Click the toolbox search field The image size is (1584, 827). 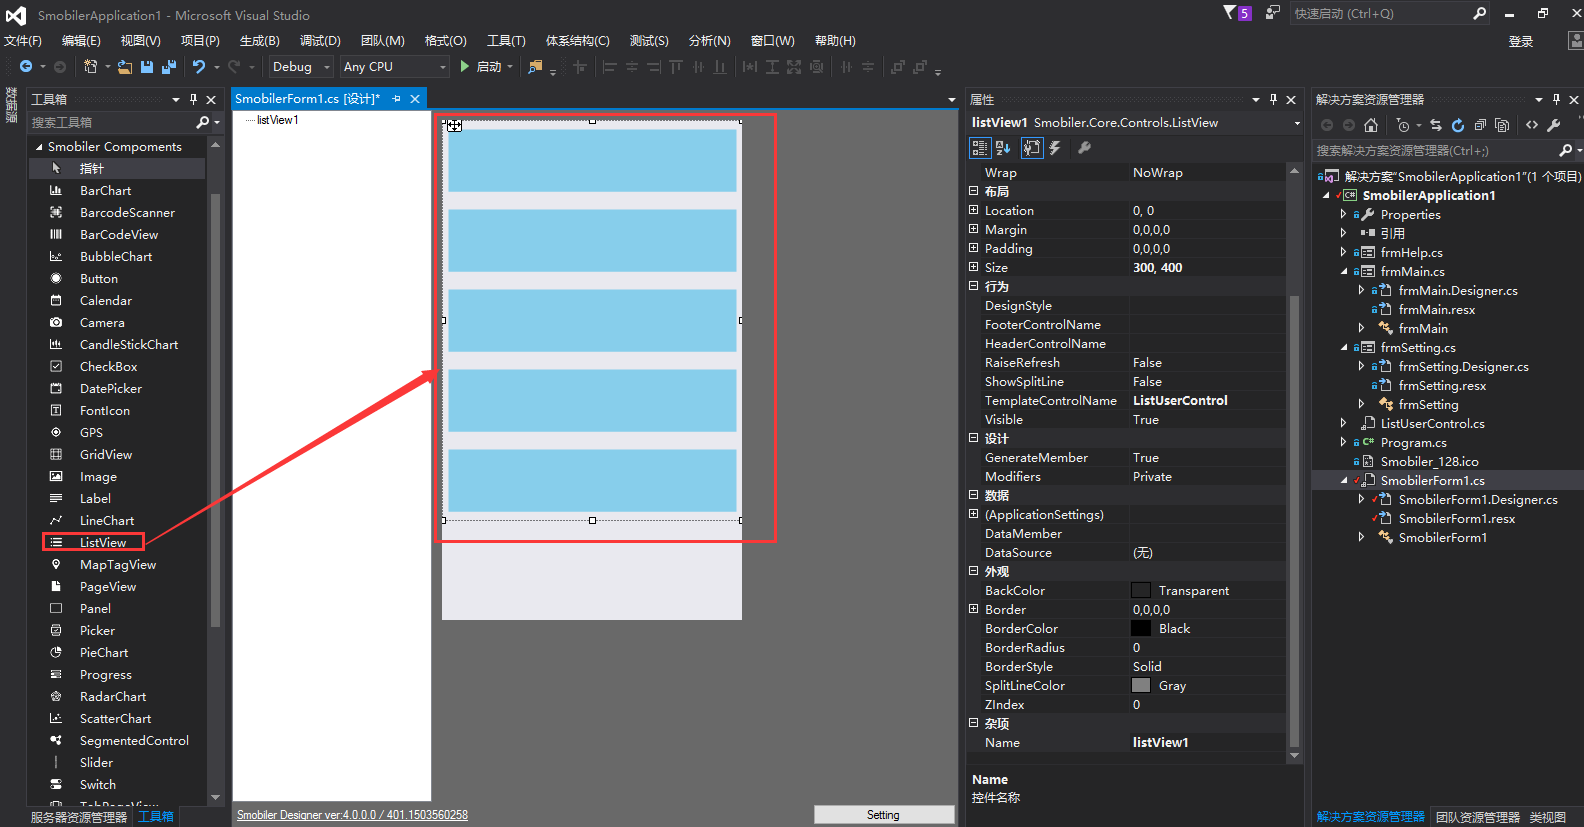[x=112, y=122]
